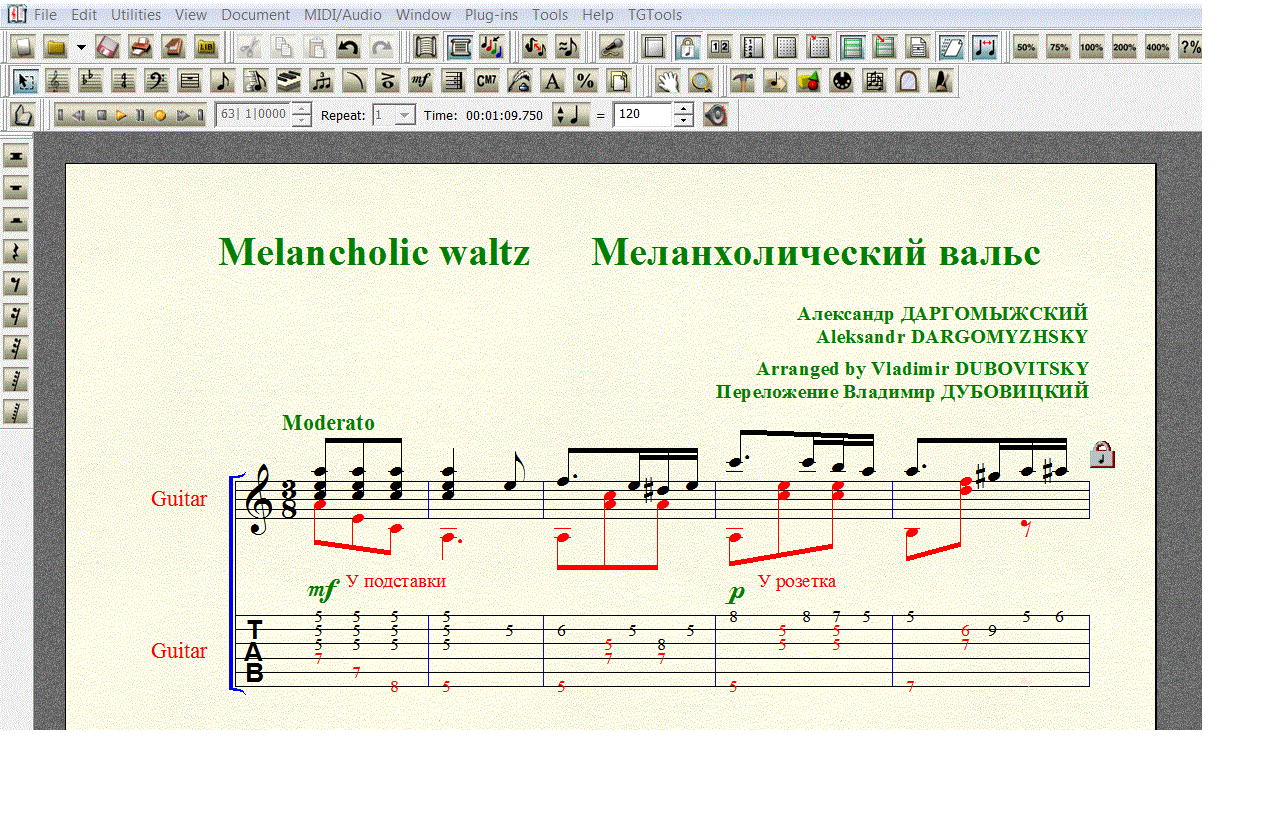
Task: Select the HyperScribe keyboard tool
Action: [289, 81]
